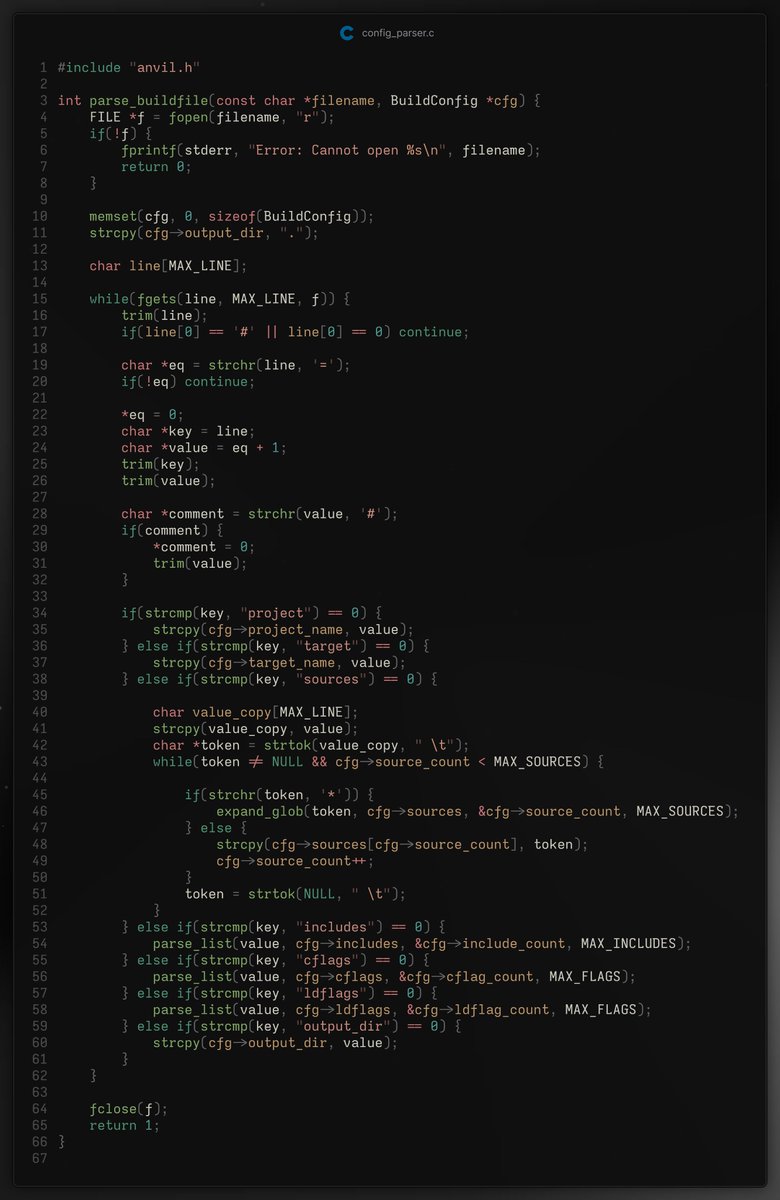
Task: Click the parse_buildfile function name
Action: (x=149, y=100)
